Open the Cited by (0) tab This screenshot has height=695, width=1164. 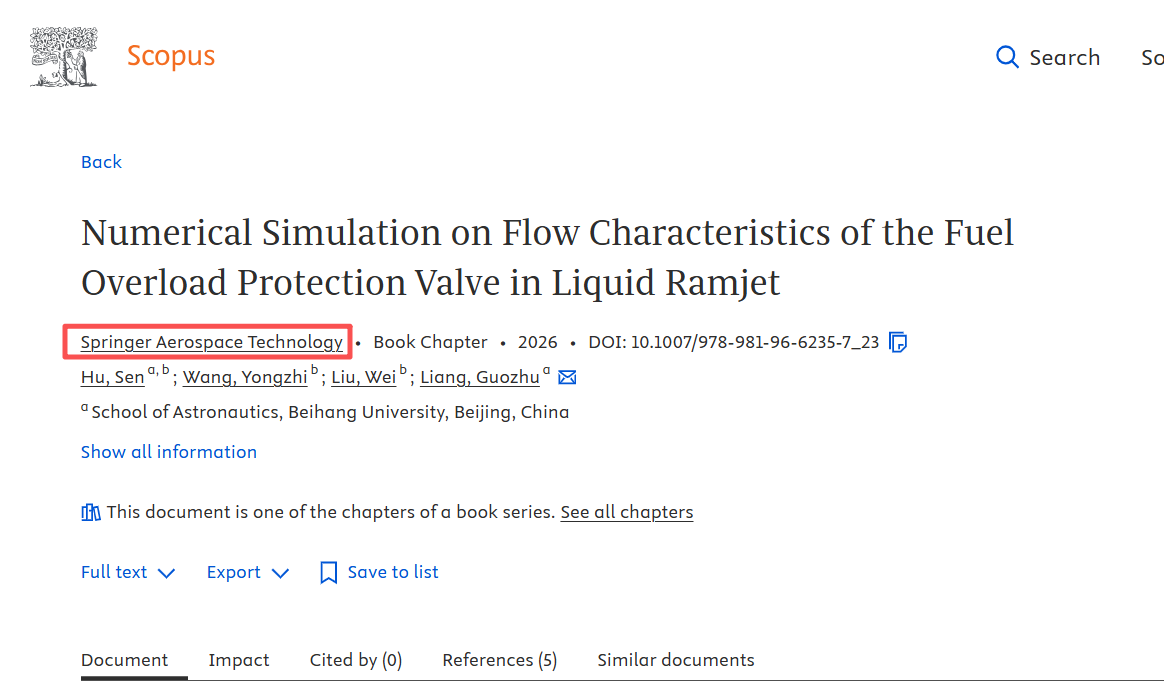(x=355, y=660)
